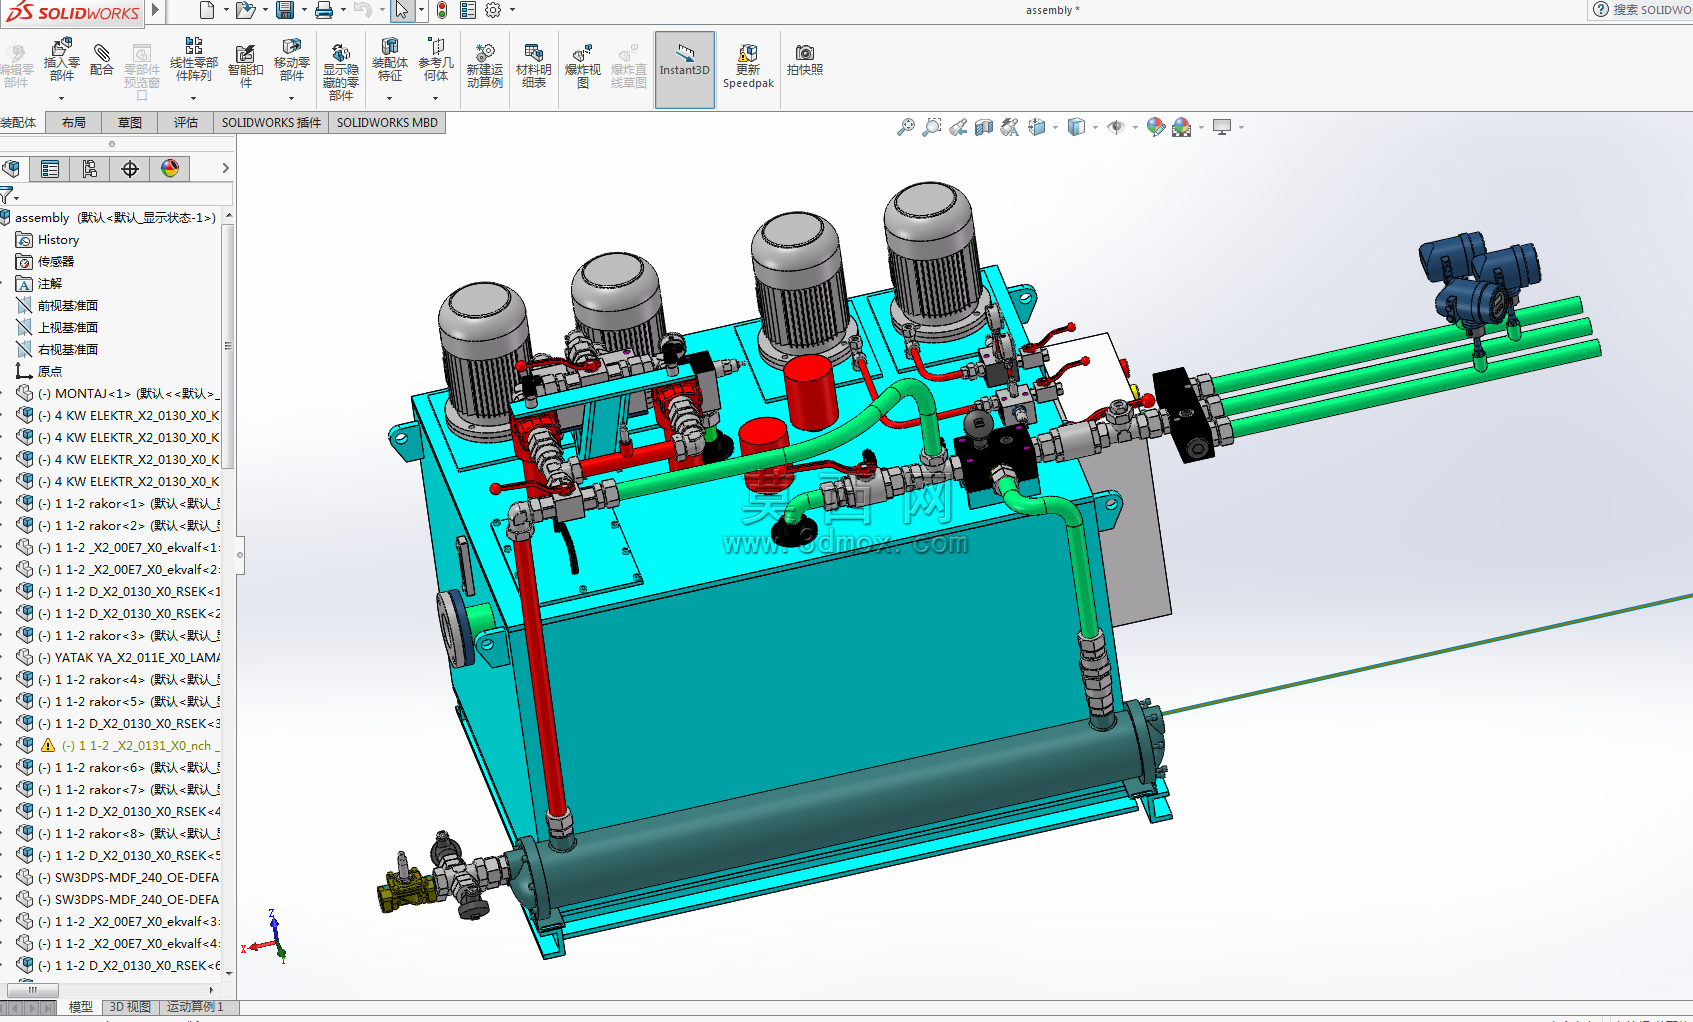This screenshot has height=1022, width=1693.
Task: Expand the Insert Components (插入零部件) dropdown arrow
Action: tap(61, 98)
